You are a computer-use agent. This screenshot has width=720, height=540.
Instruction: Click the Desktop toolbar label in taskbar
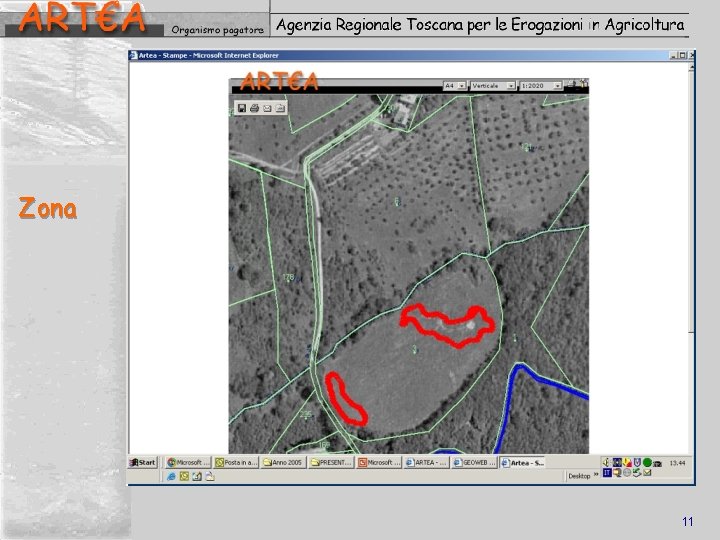(579, 476)
